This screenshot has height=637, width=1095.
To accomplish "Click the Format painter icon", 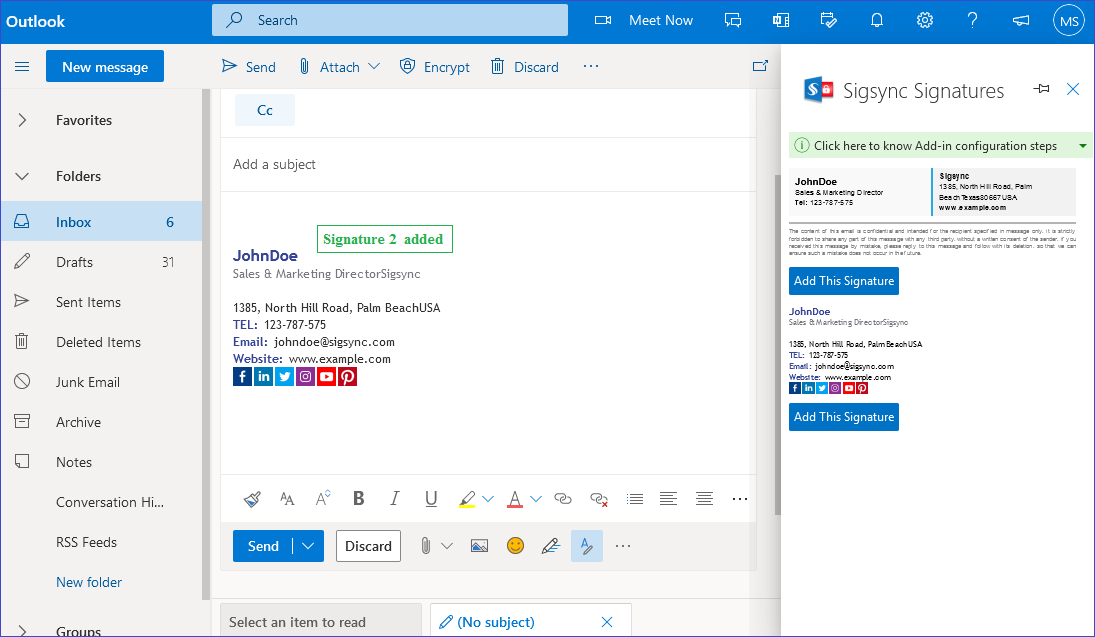I will 253,498.
